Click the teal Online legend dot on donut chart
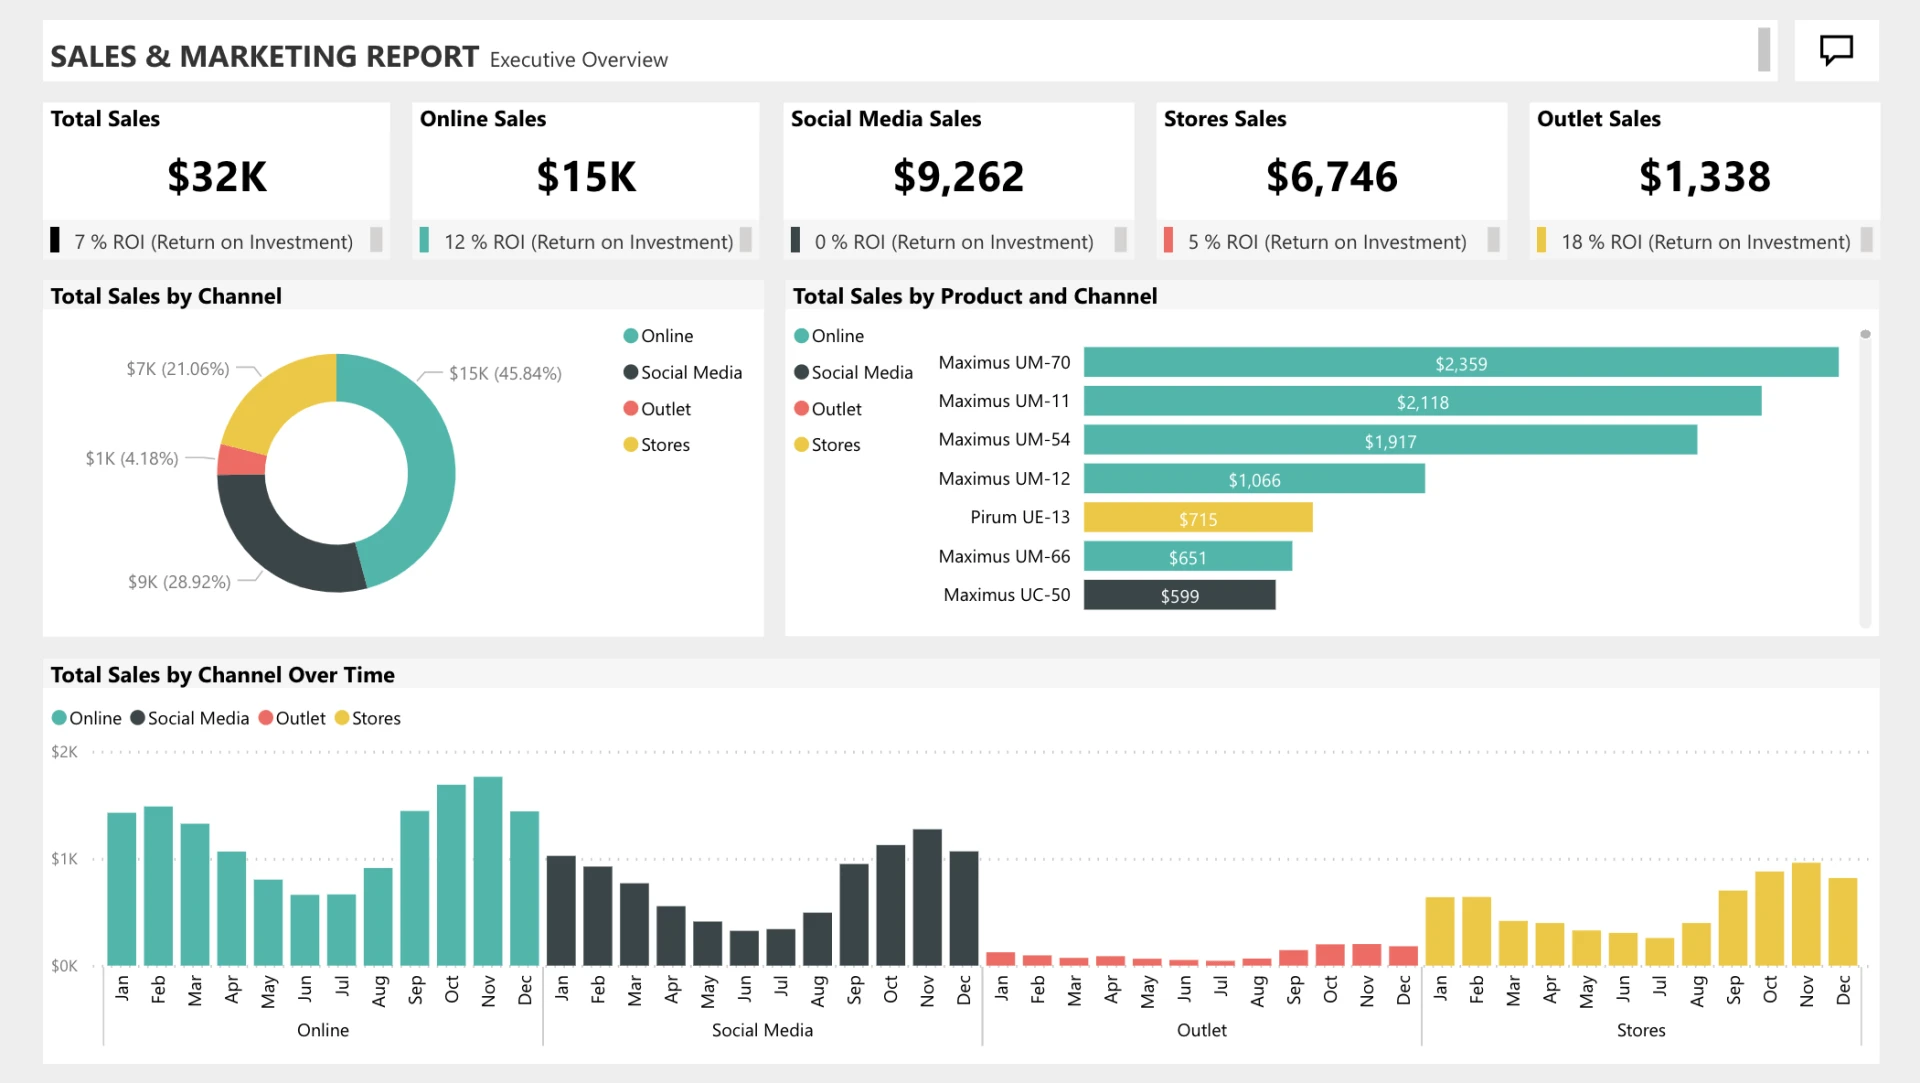 point(629,335)
